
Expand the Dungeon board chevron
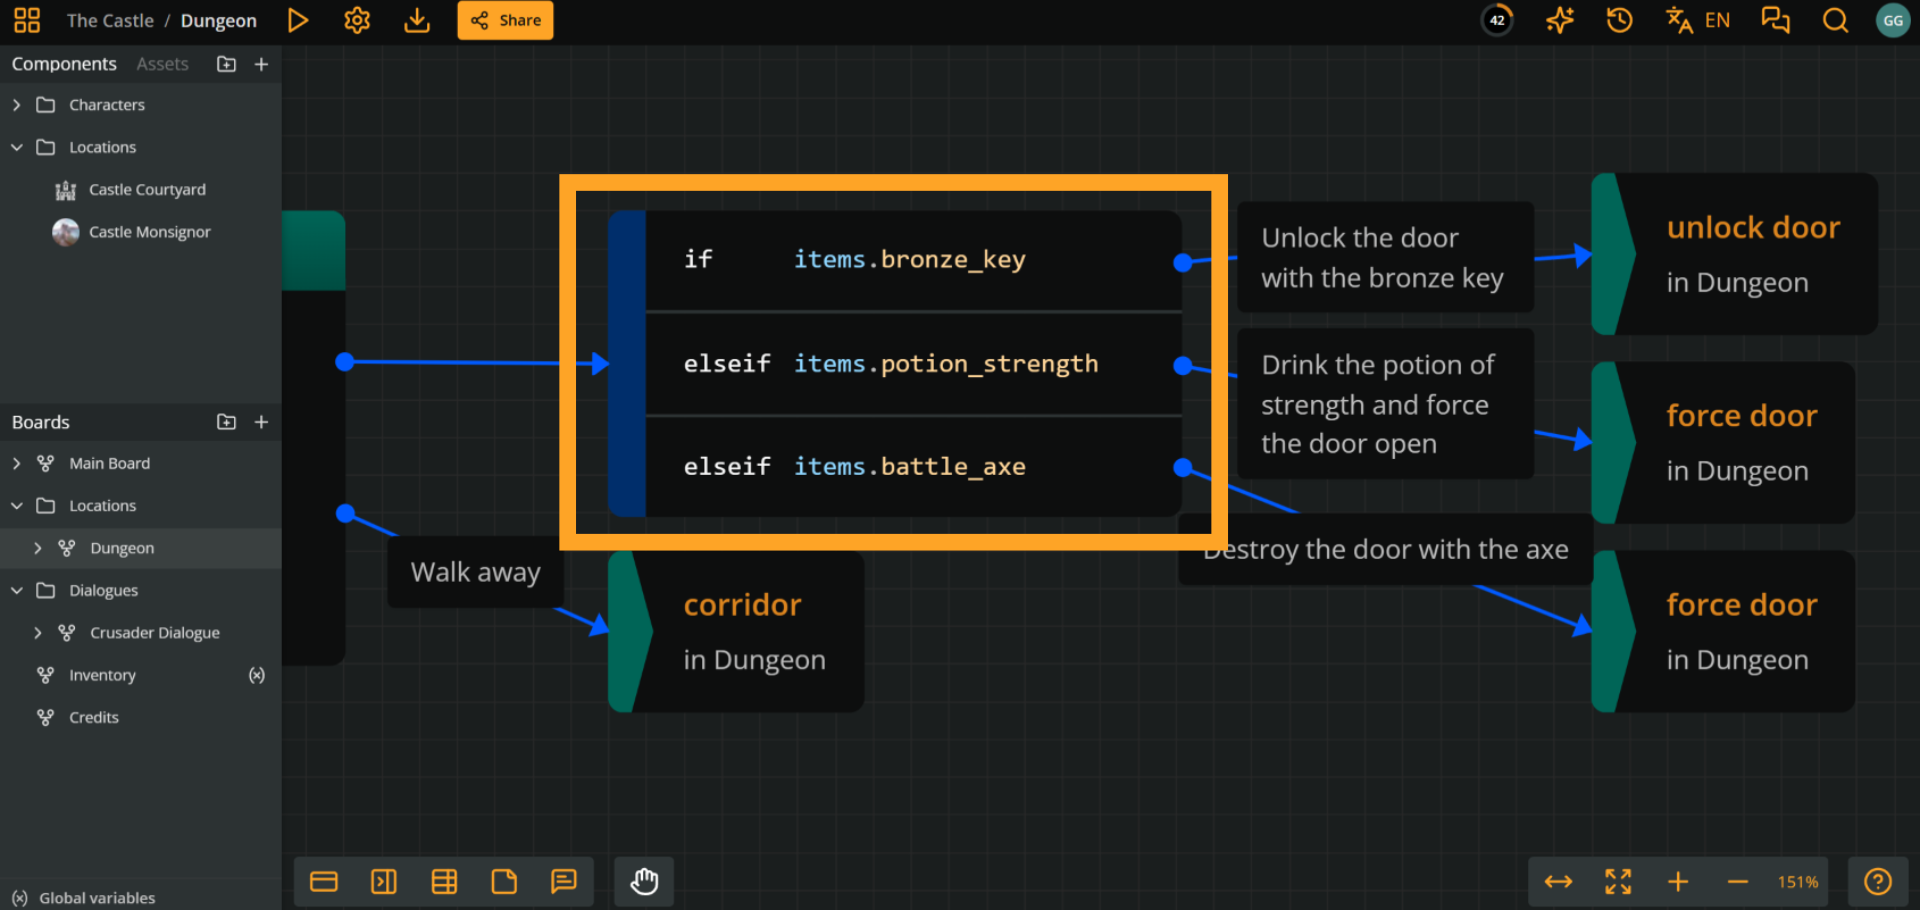click(38, 548)
